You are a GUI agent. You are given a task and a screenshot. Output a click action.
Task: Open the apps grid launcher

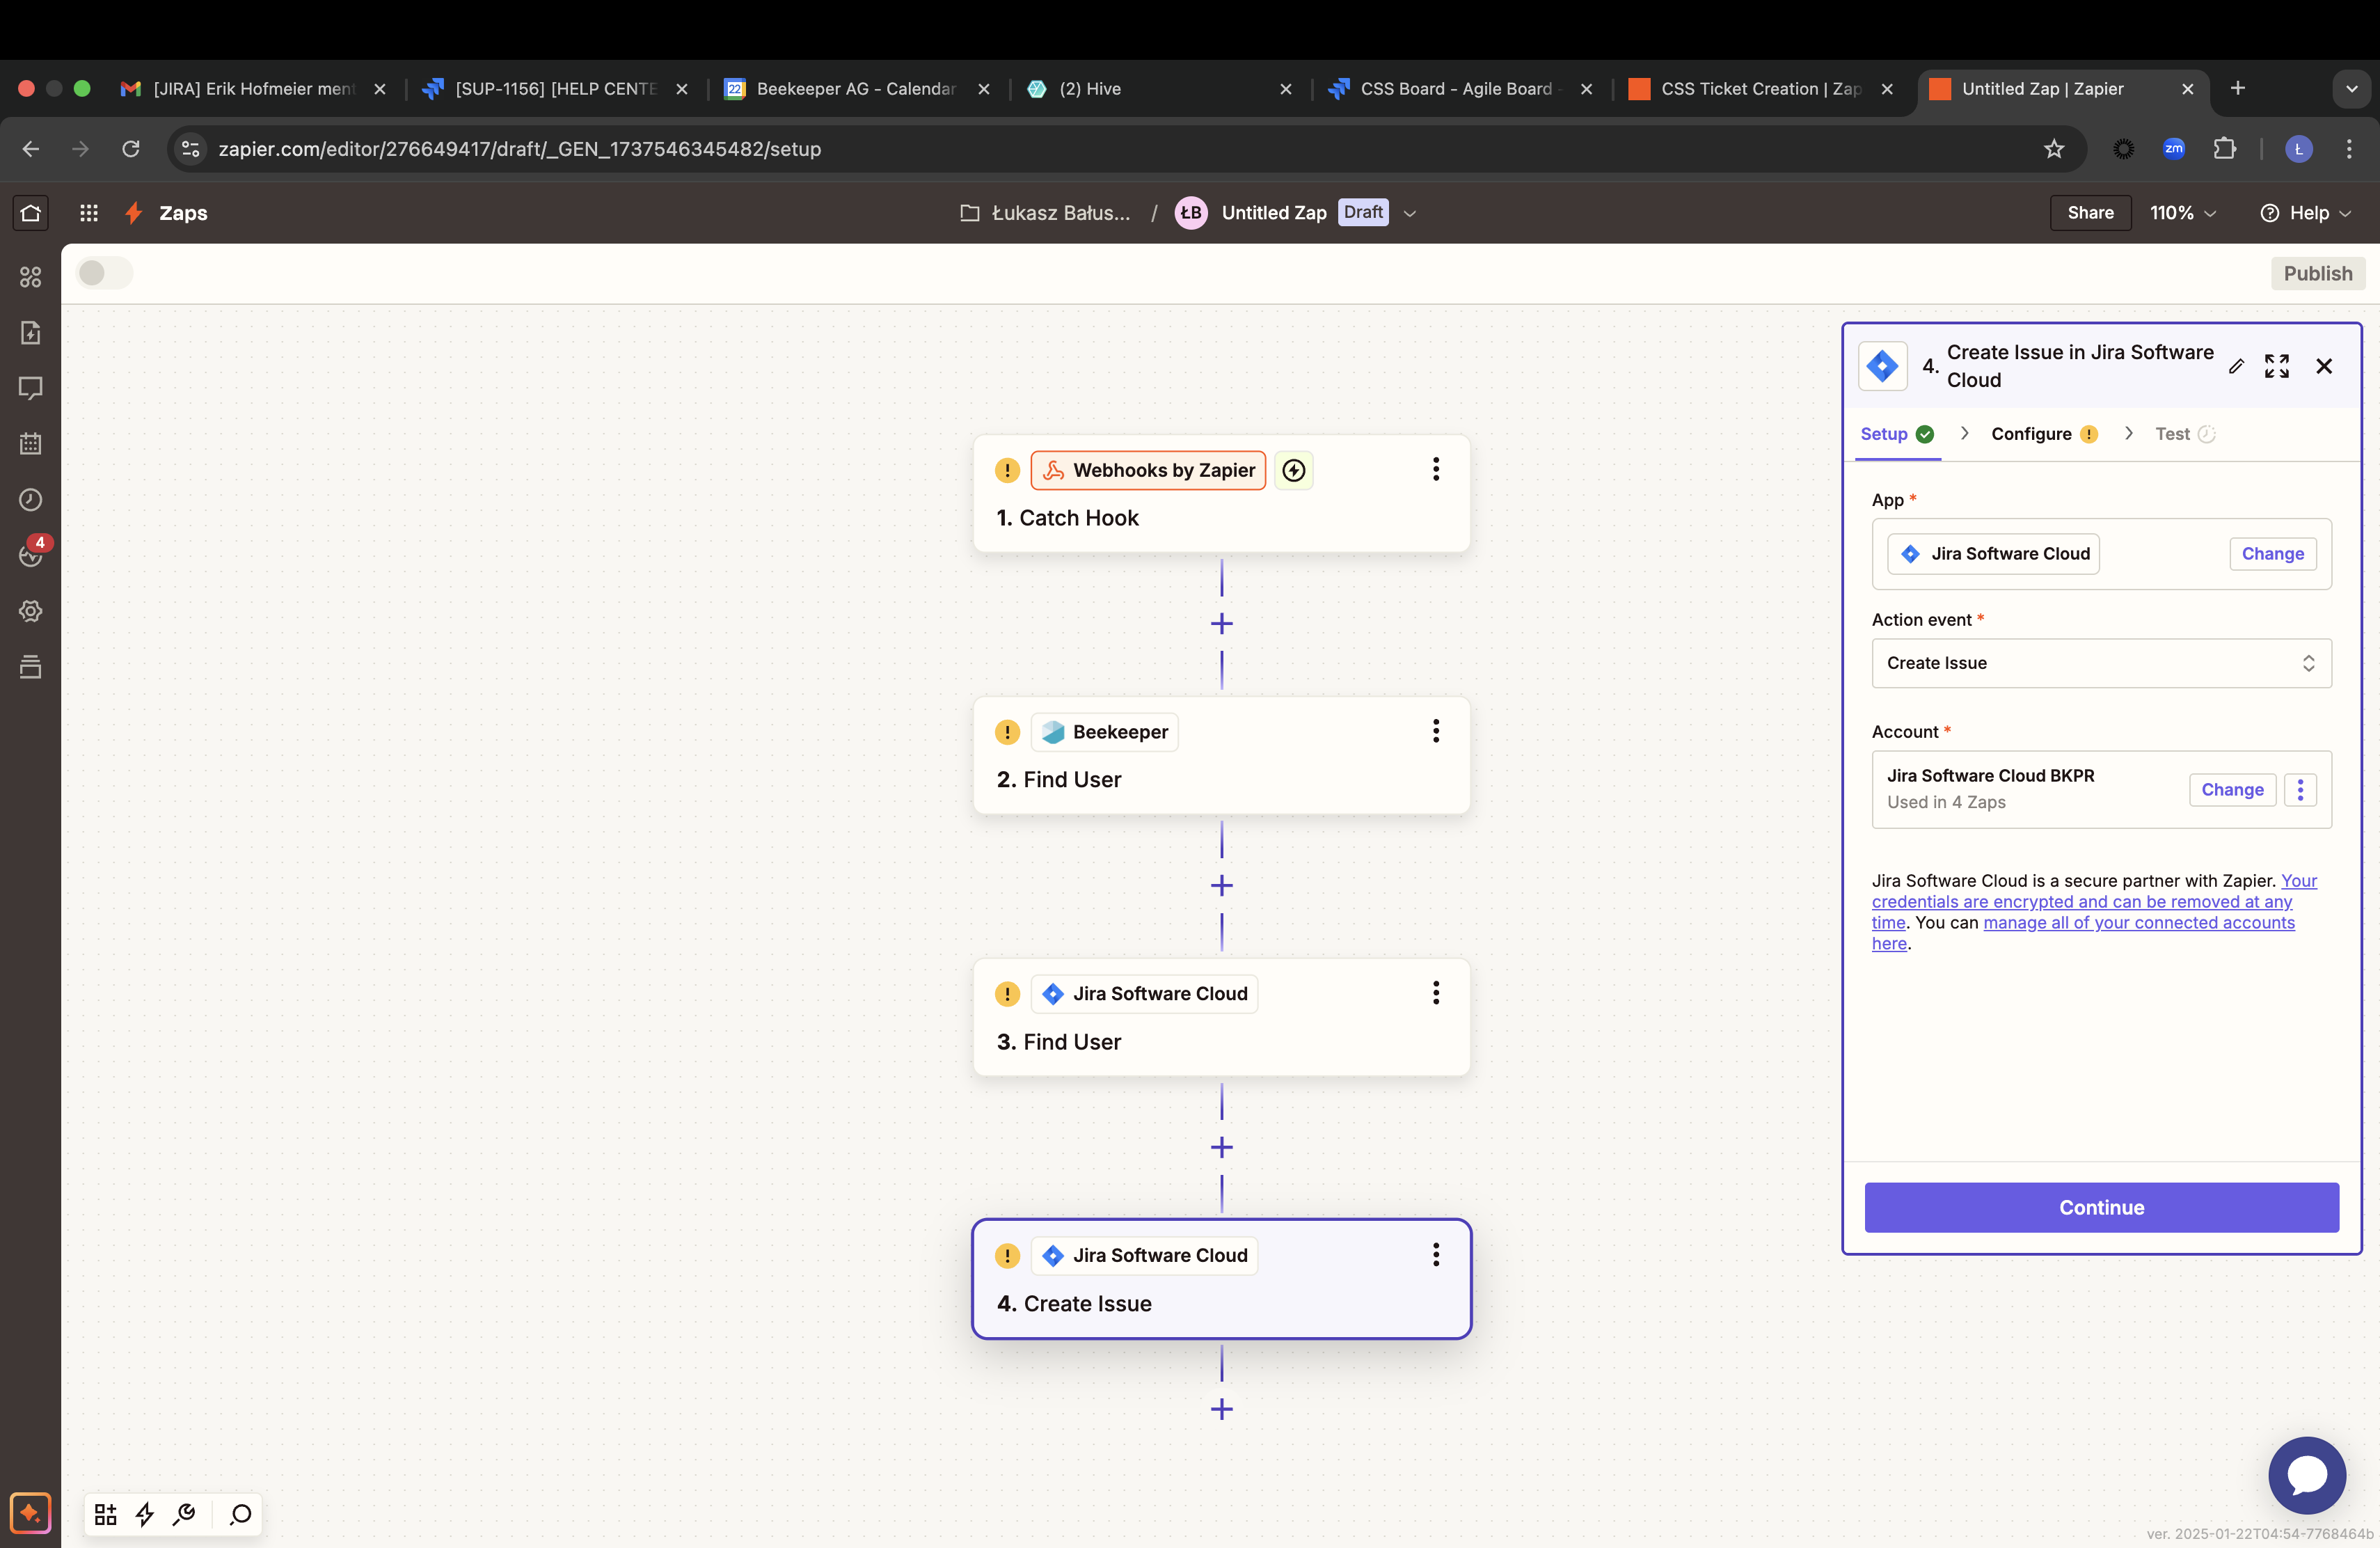tap(89, 213)
